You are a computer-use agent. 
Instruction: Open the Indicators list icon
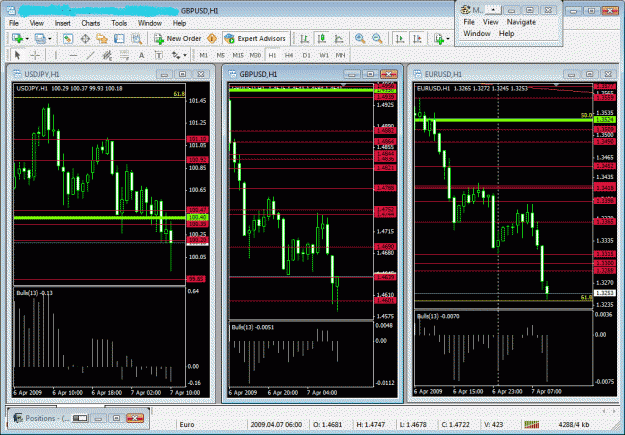point(439,39)
